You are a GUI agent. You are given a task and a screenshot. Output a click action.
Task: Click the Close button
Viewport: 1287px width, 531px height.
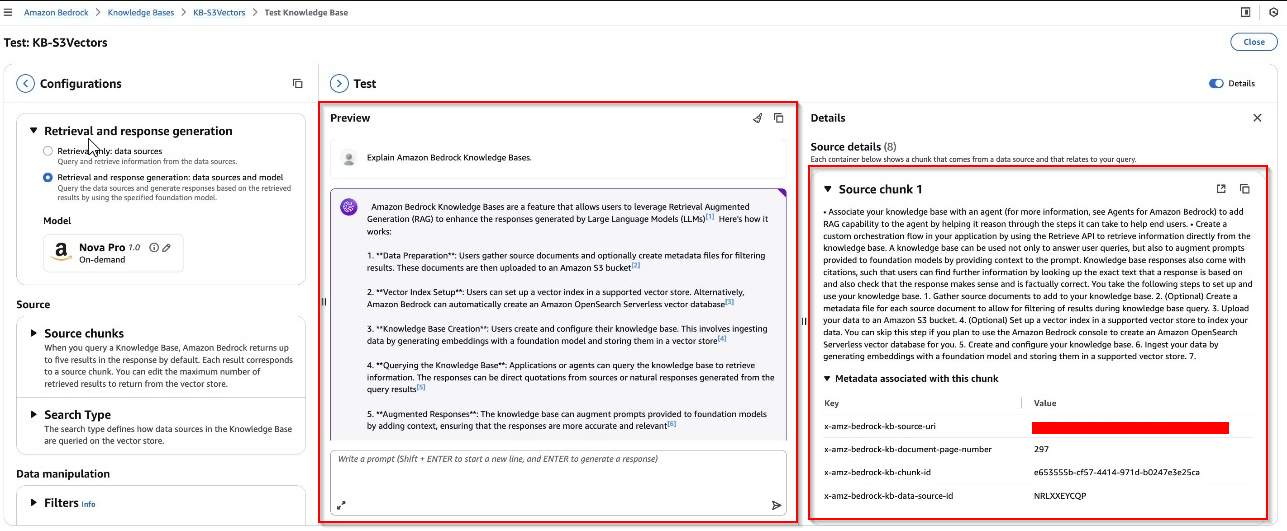pyautogui.click(x=1253, y=42)
